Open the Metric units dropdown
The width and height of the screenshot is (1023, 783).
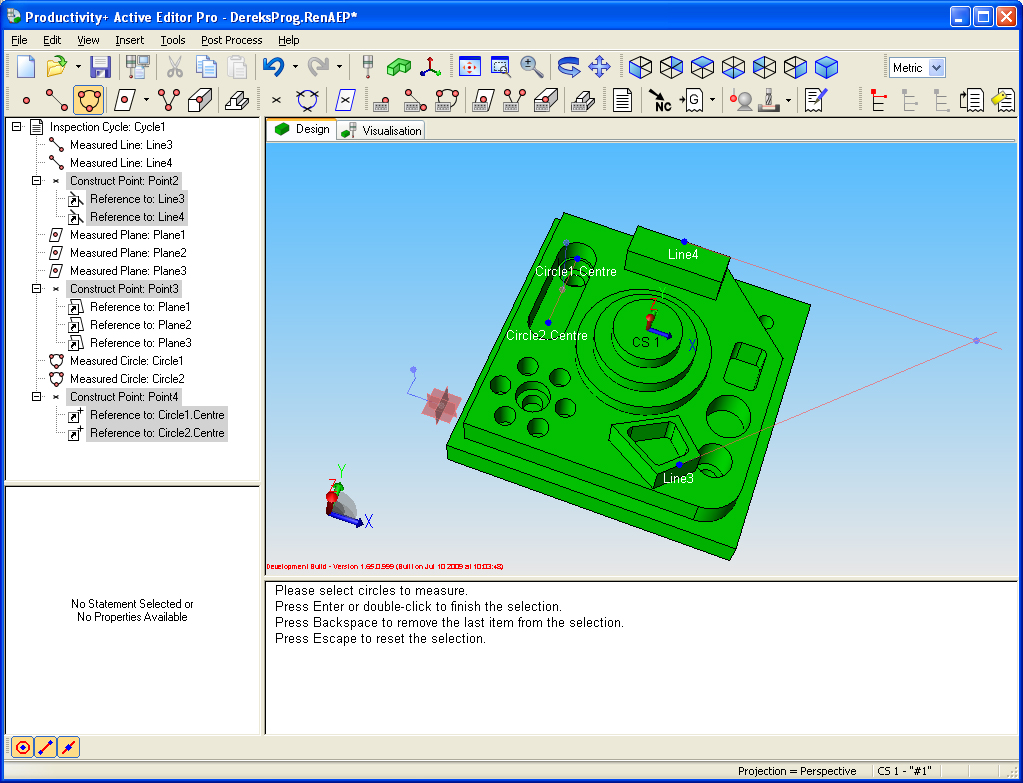936,67
